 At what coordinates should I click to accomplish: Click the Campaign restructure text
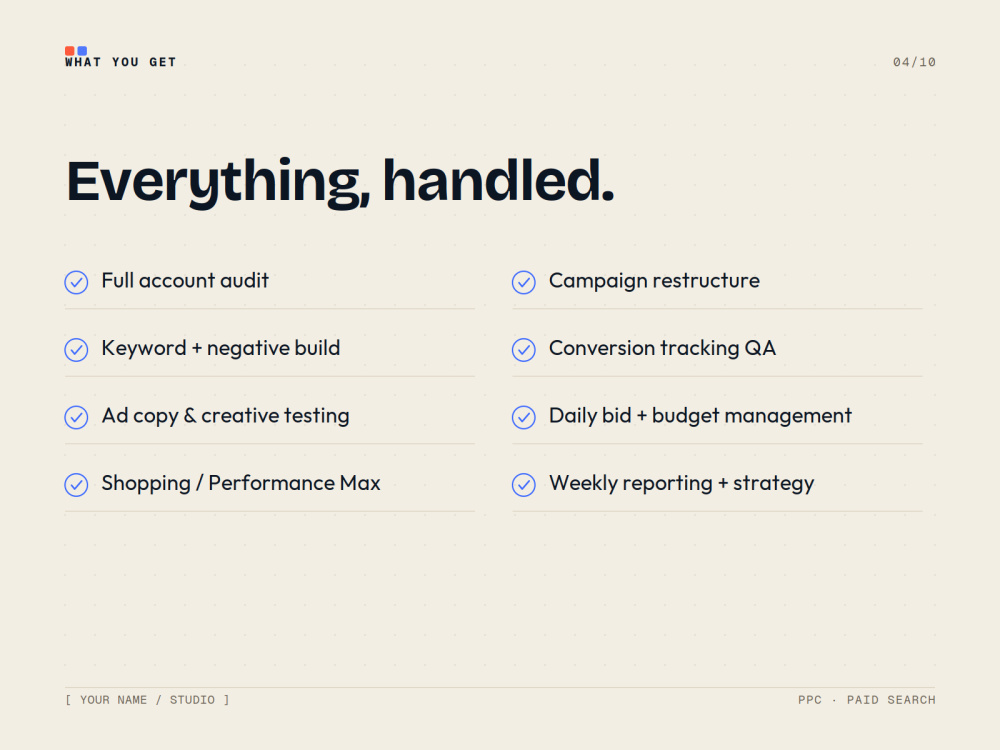(x=654, y=281)
